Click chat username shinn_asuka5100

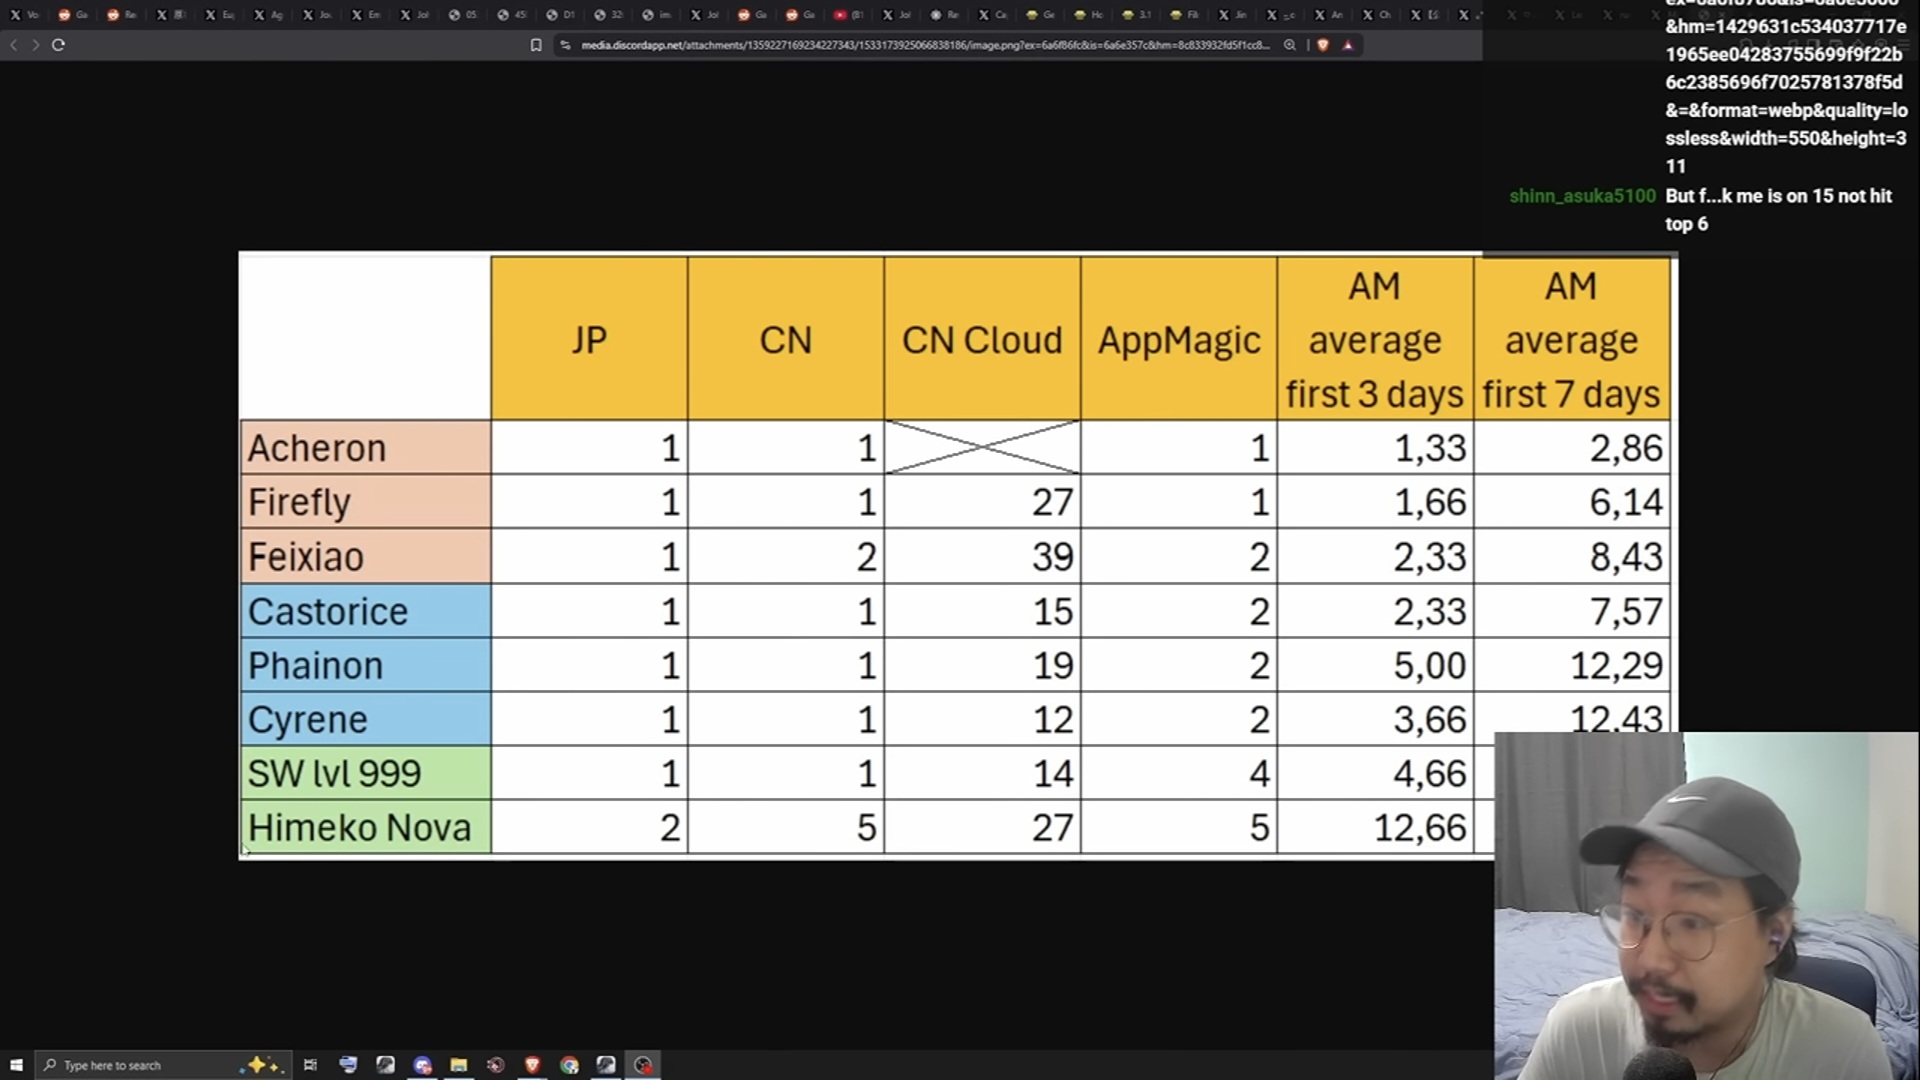pos(1582,196)
